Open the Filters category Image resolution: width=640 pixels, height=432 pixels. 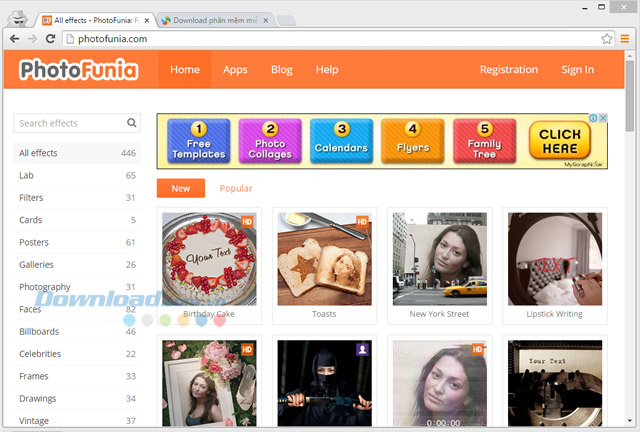[x=77, y=198]
